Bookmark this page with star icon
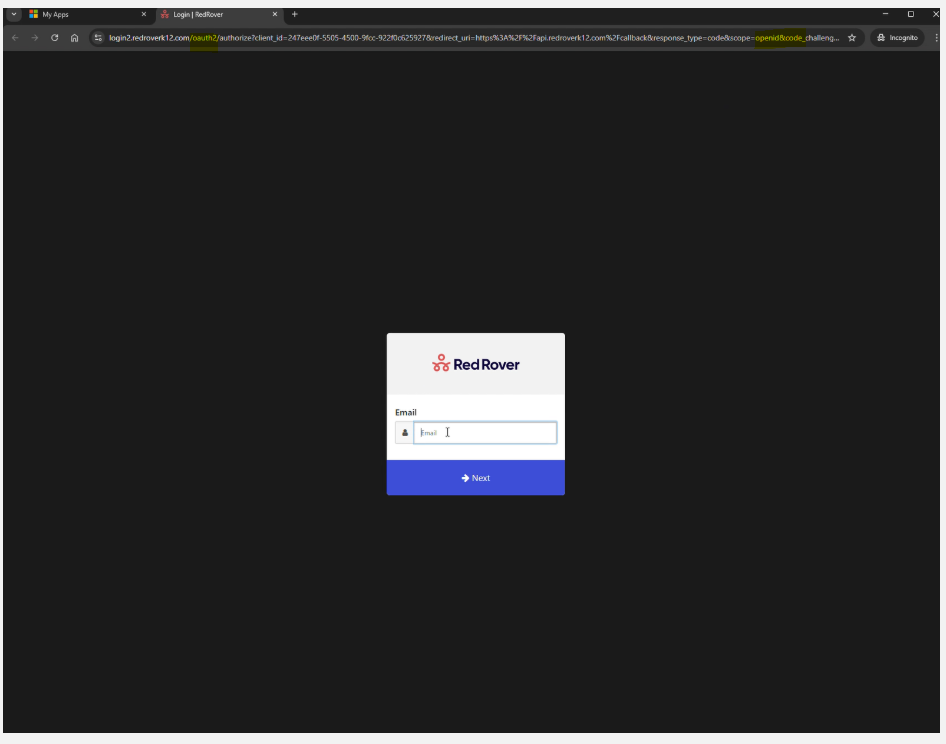 pyautogui.click(x=852, y=38)
